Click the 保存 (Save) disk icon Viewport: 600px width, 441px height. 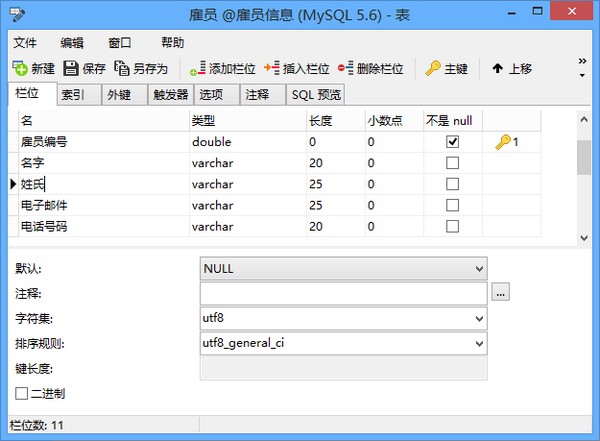pos(71,69)
